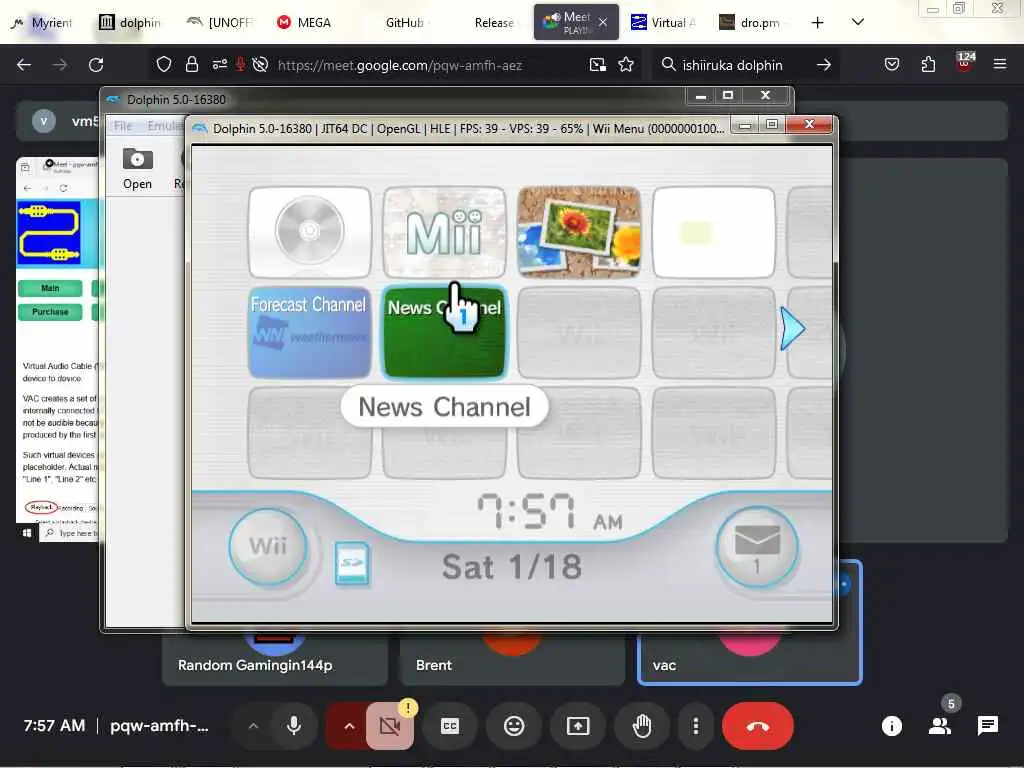The height and width of the screenshot is (768, 1024).
Task: Click the blocked microphone permission icon
Action: tap(240, 65)
